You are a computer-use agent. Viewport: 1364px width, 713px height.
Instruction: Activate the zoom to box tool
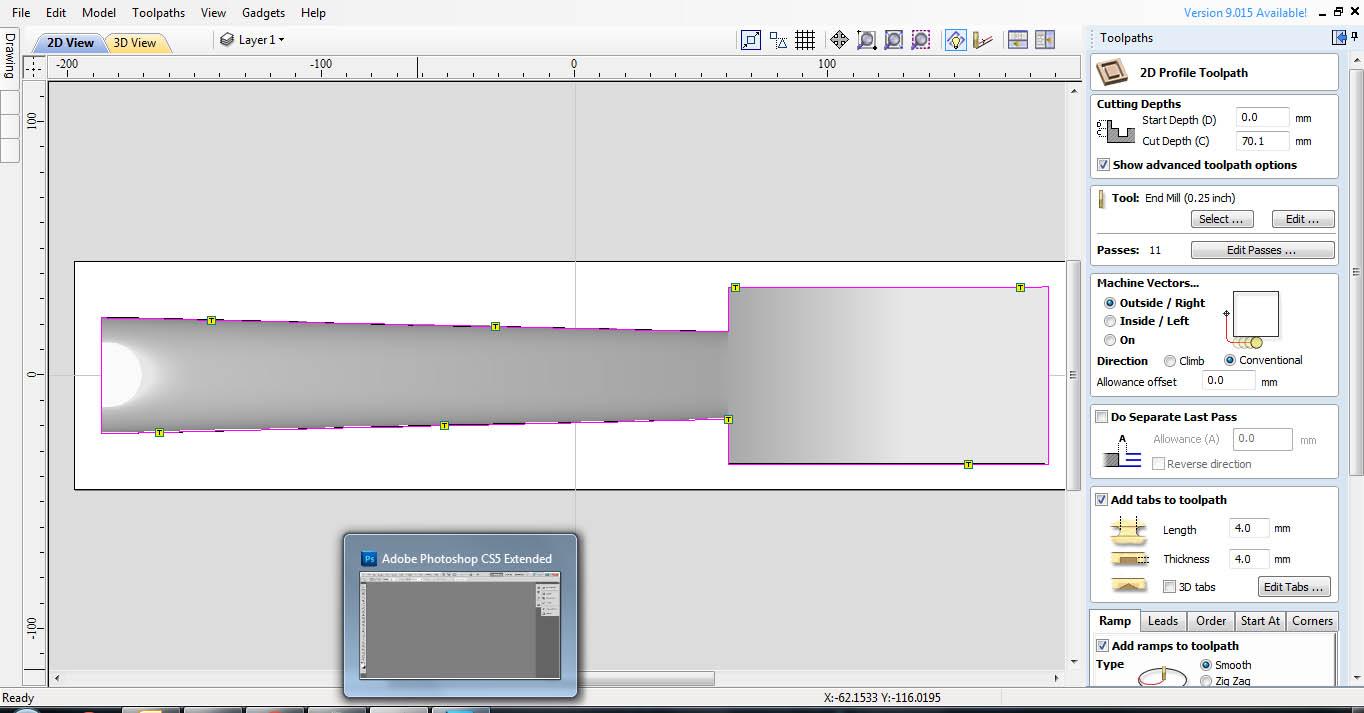pyautogui.click(x=867, y=40)
